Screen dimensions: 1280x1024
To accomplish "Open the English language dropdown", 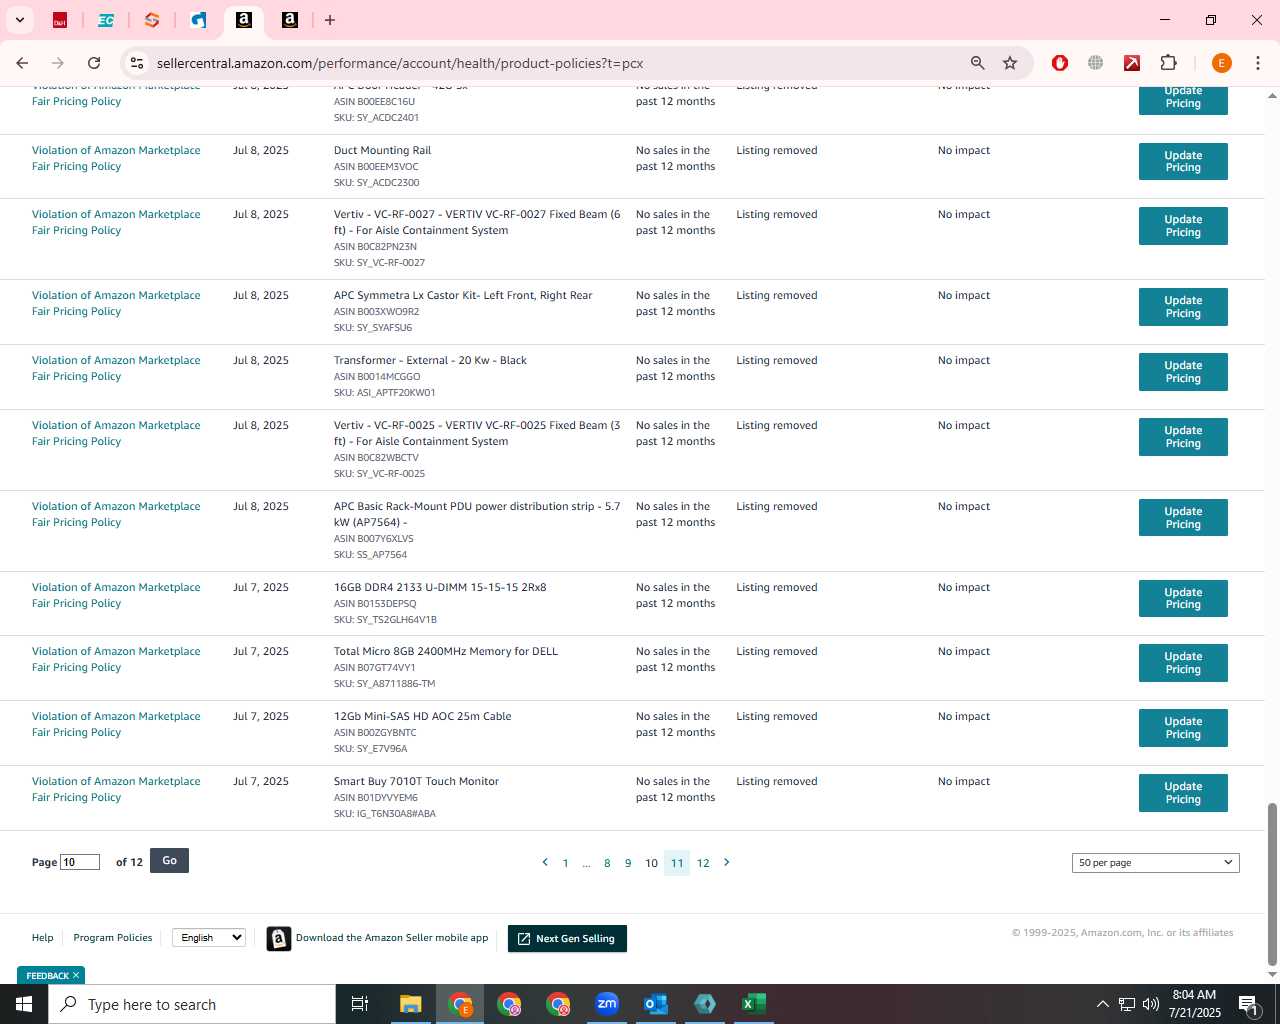I will coord(209,937).
